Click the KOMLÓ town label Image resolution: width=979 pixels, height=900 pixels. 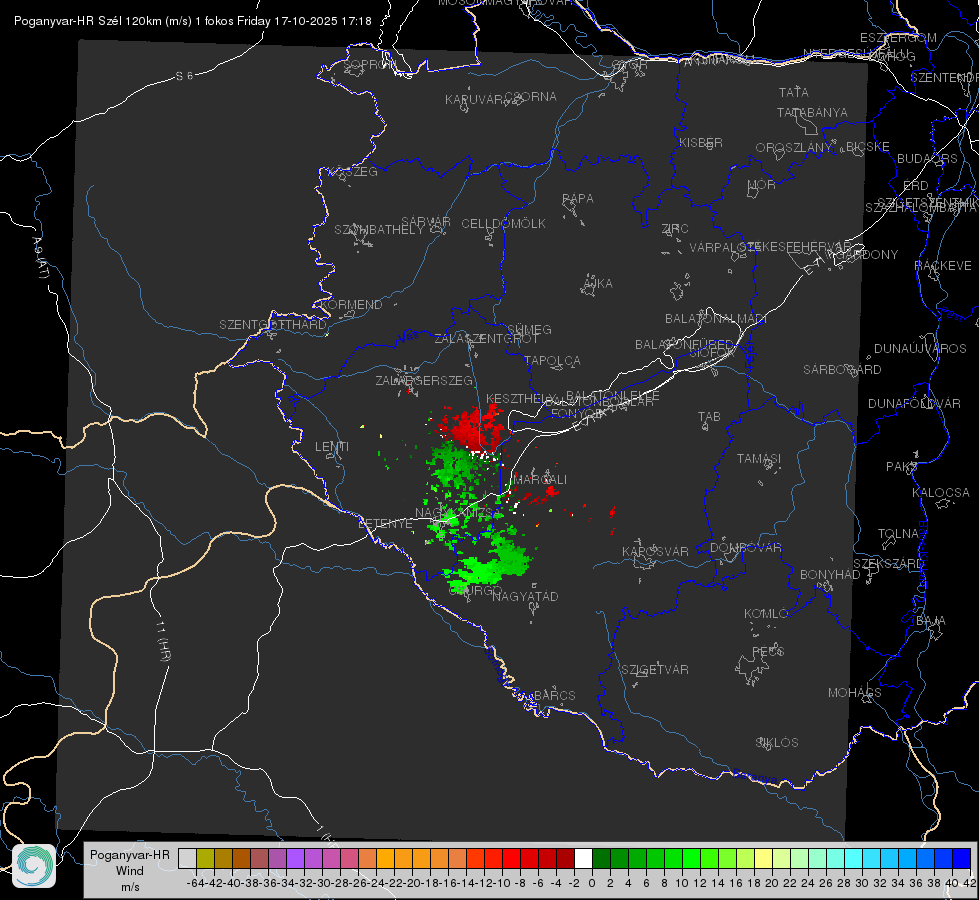[766, 614]
